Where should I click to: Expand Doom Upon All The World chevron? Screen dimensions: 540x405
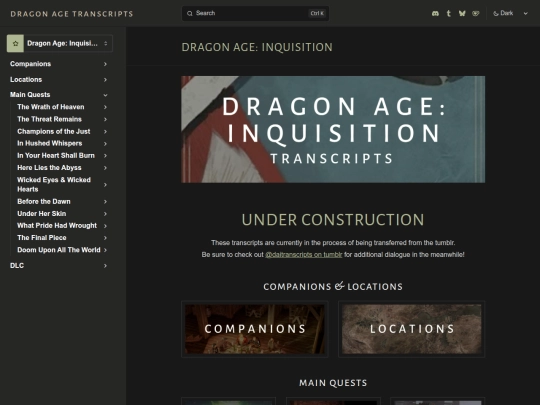coord(105,250)
